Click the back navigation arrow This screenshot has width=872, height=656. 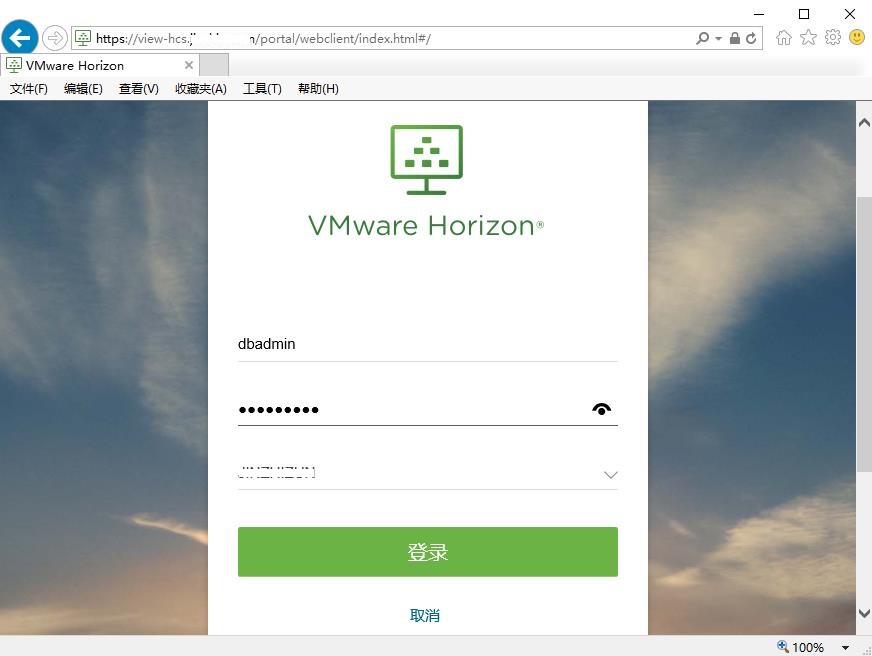pyautogui.click(x=19, y=37)
